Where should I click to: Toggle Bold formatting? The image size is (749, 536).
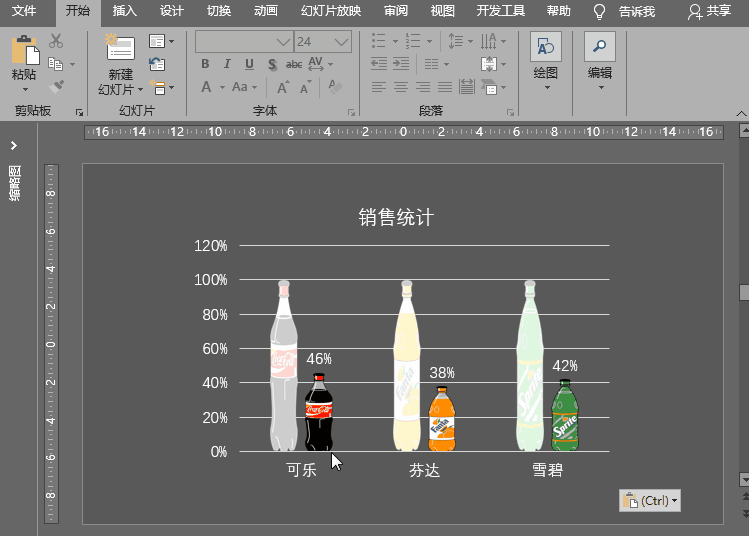click(205, 64)
